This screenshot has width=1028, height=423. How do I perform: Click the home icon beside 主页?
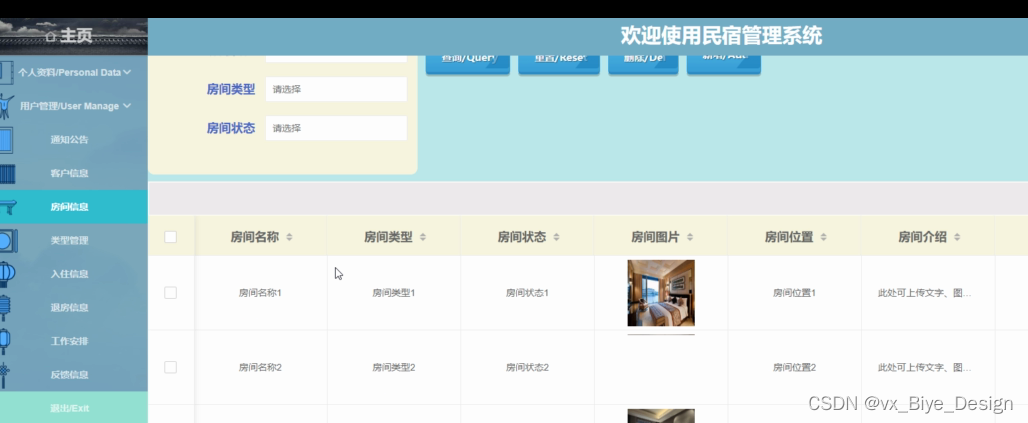click(51, 37)
